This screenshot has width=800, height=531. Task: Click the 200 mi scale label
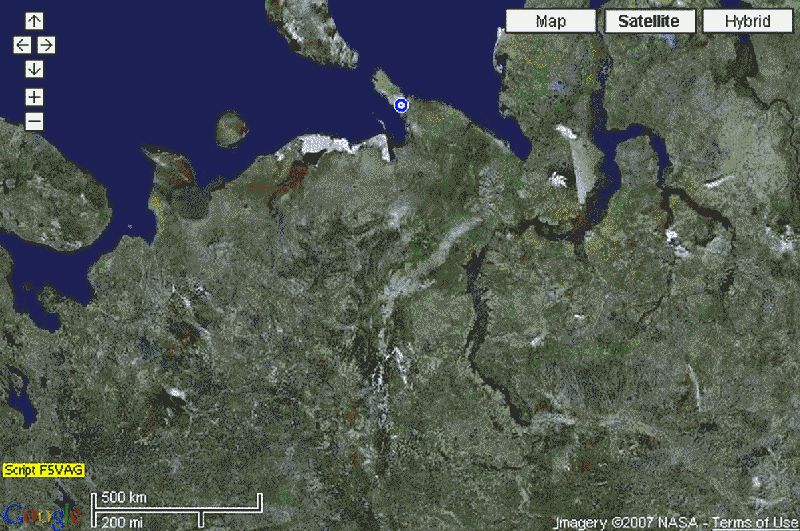pos(122,523)
